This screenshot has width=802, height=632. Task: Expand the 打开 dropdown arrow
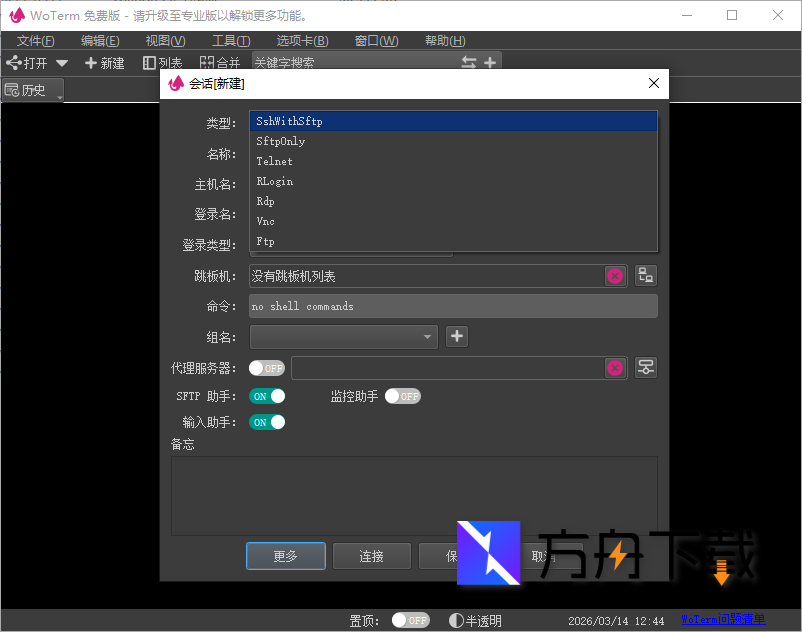(60, 62)
